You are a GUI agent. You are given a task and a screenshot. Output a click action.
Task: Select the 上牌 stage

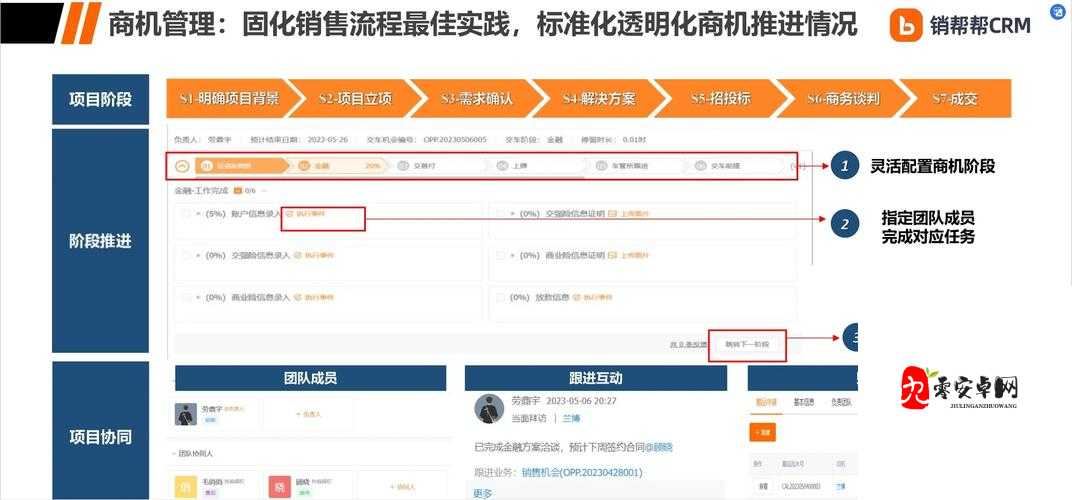click(x=537, y=166)
